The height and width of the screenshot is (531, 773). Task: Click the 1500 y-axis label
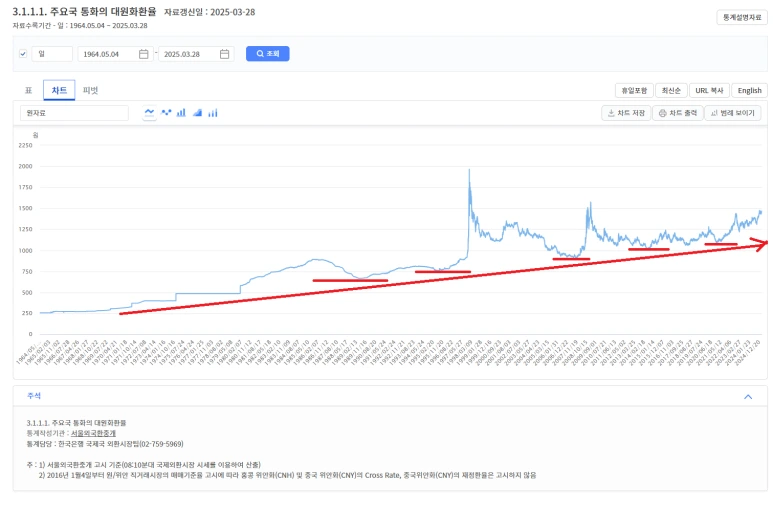[x=25, y=208]
